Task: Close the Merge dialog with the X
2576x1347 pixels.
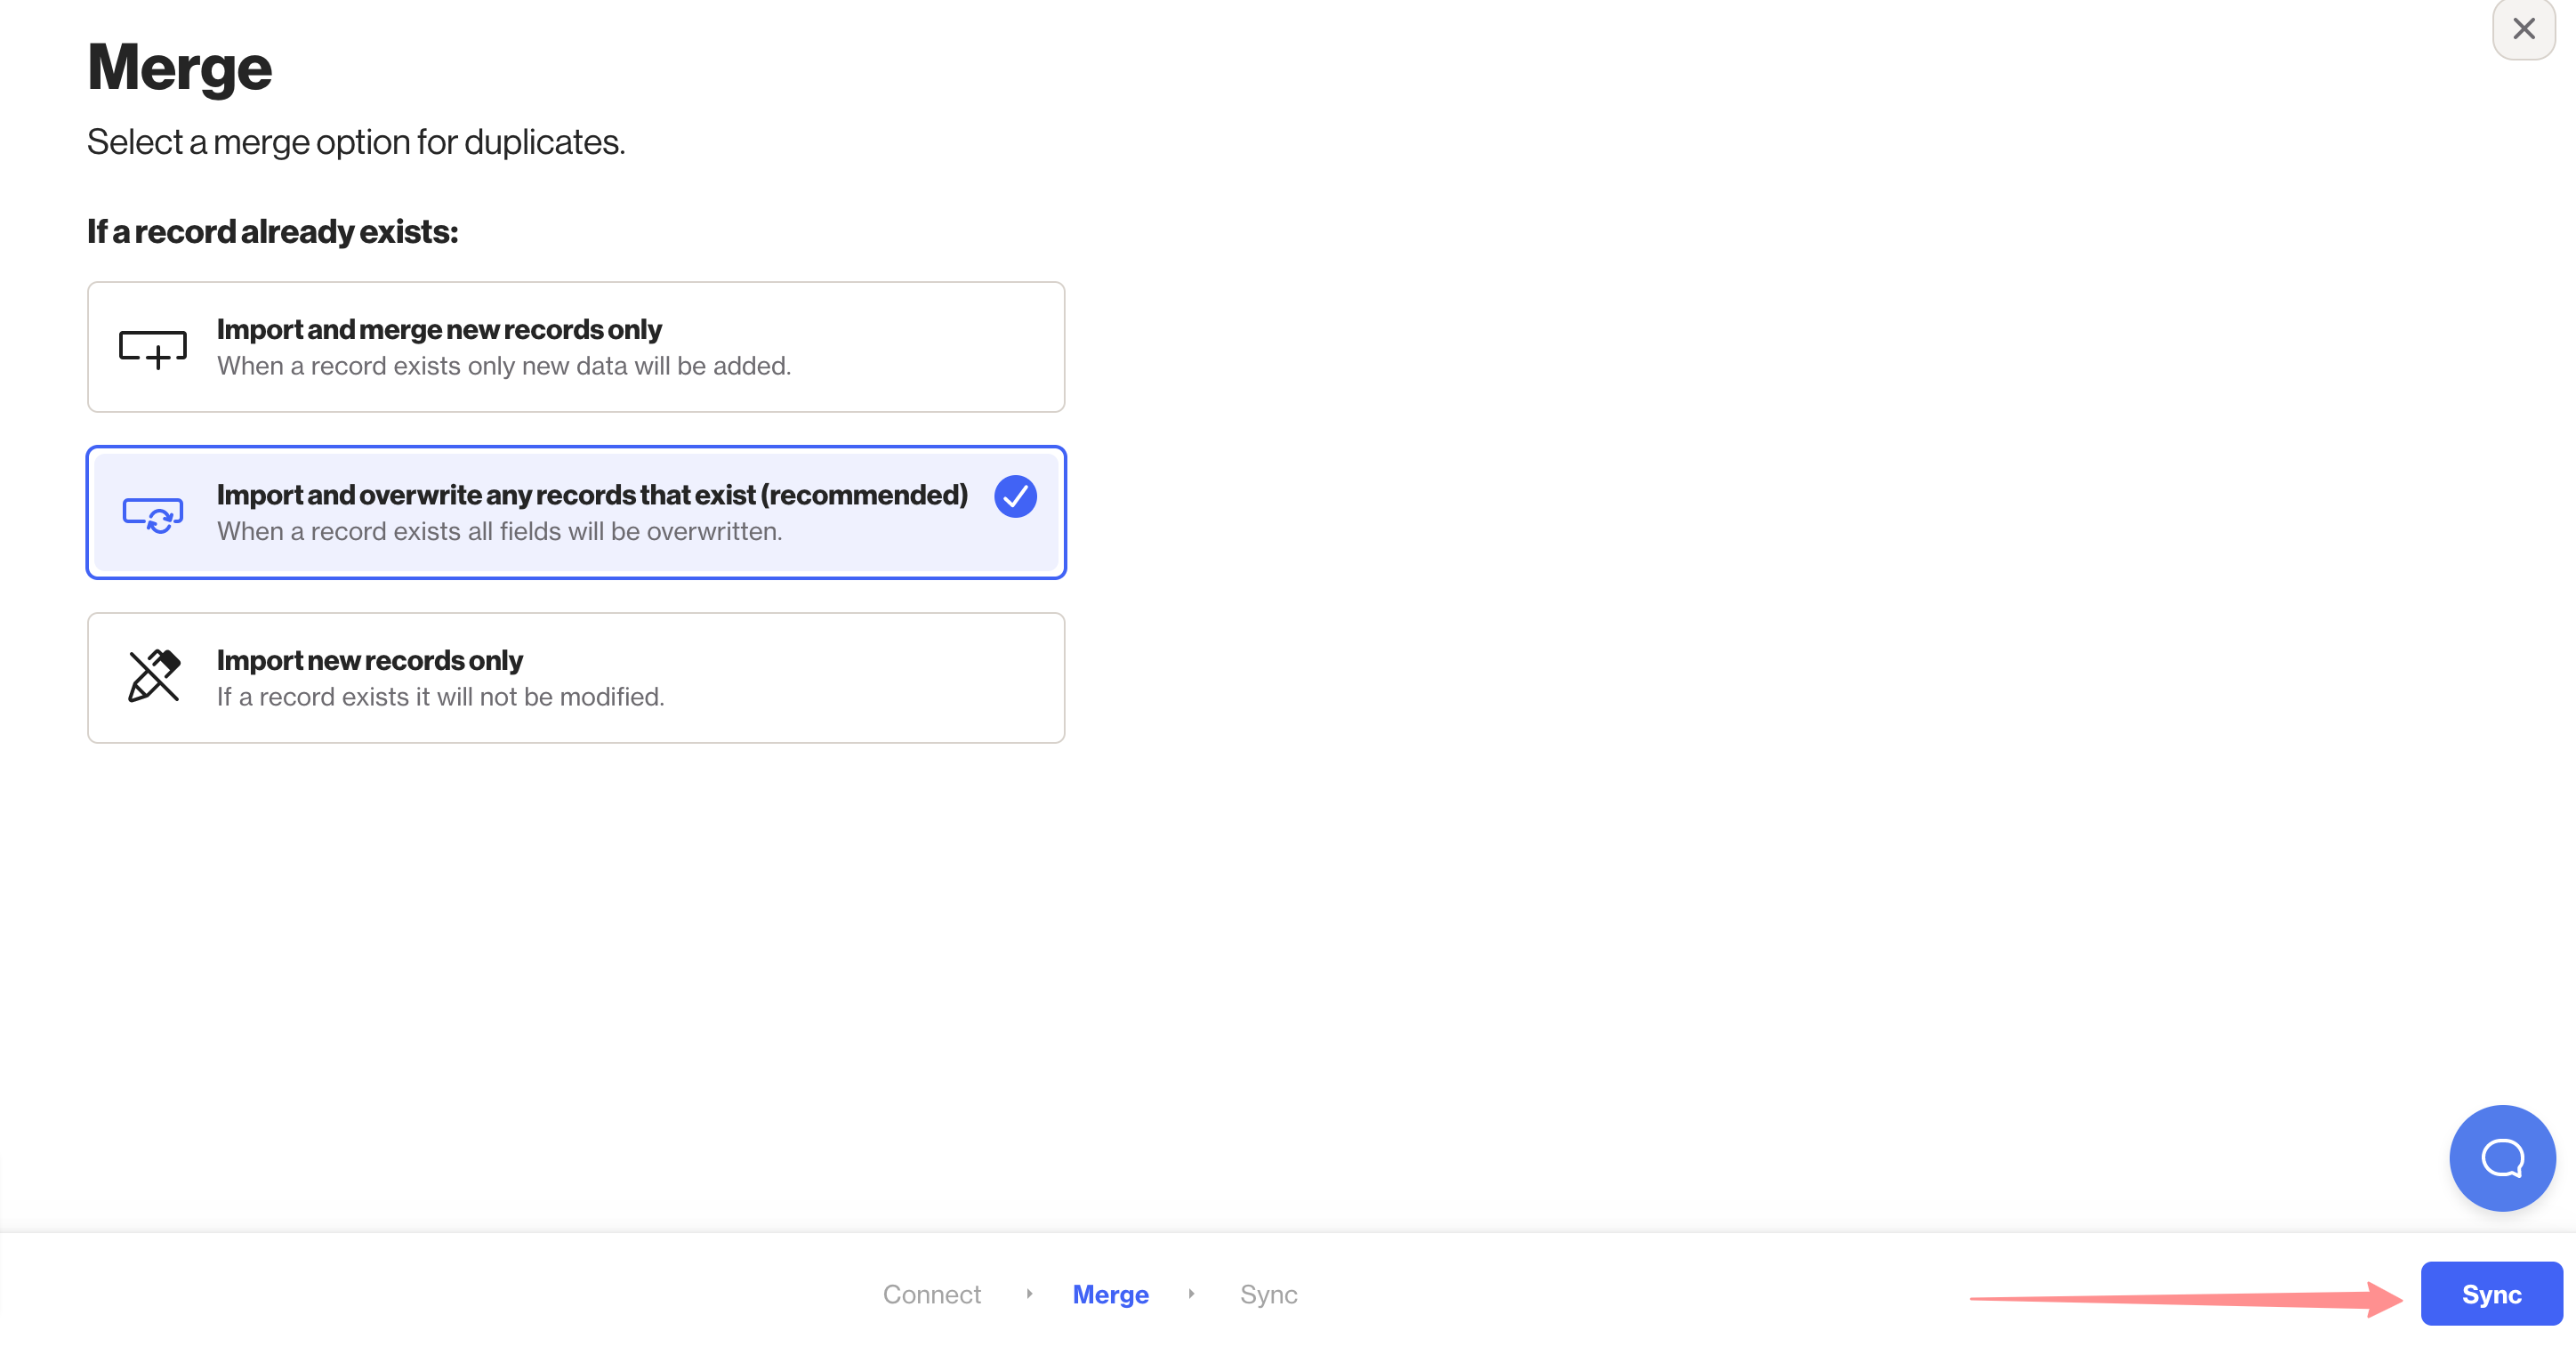Action: click(2524, 28)
